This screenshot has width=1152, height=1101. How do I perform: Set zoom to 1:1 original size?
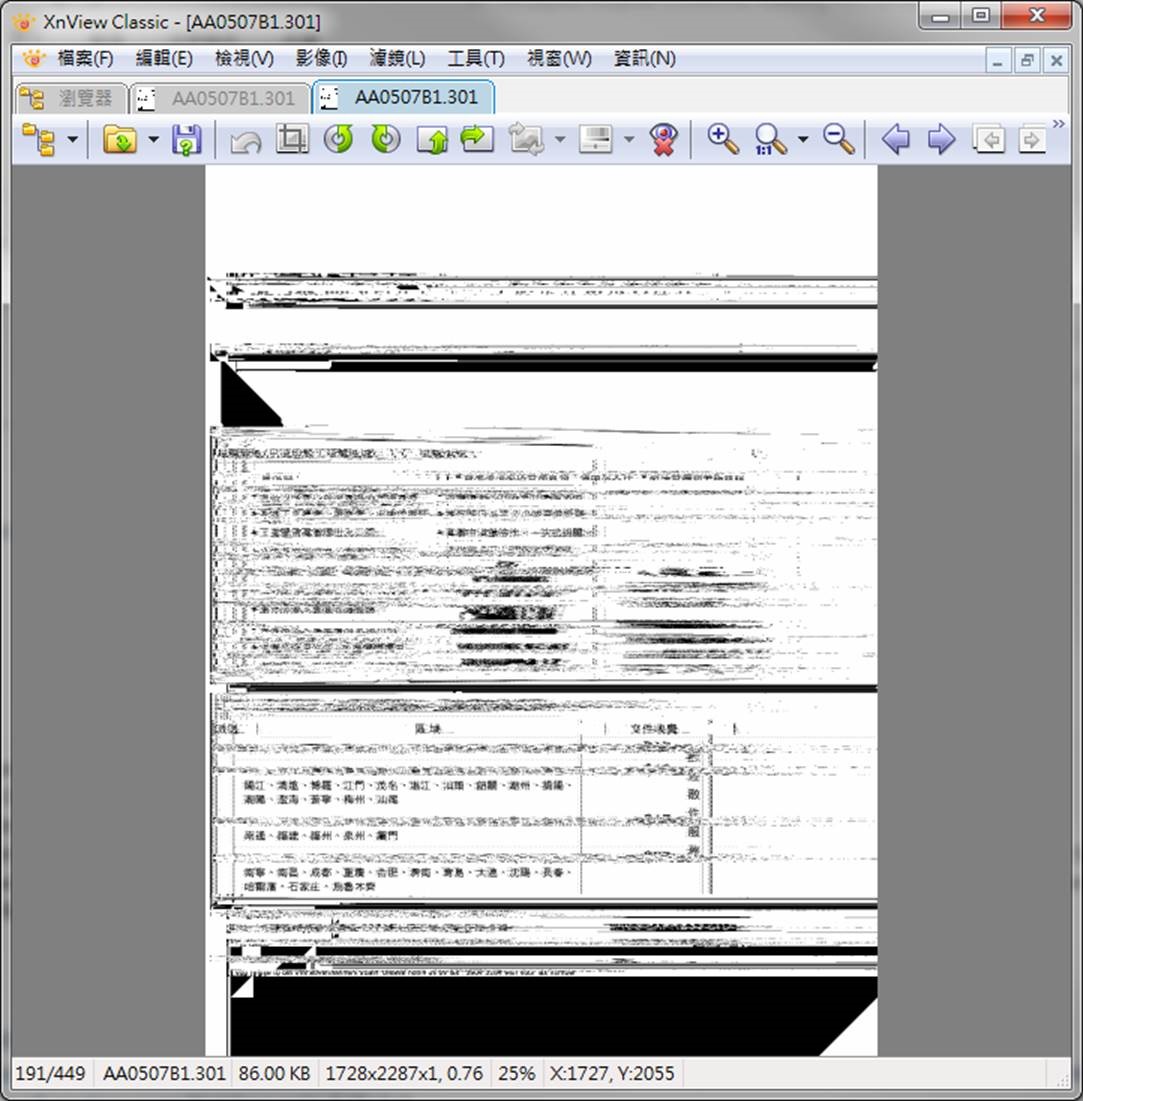click(x=770, y=140)
